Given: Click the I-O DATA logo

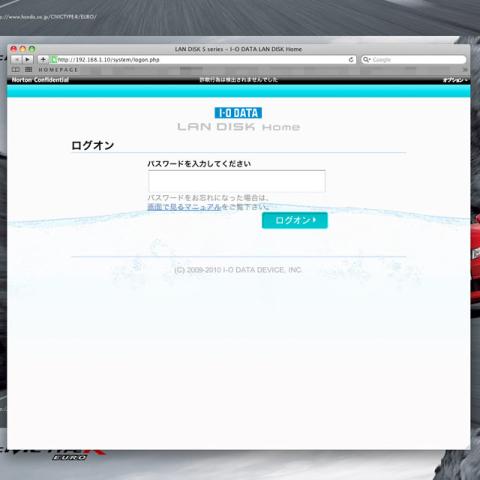Looking at the screenshot, I should click(238, 113).
